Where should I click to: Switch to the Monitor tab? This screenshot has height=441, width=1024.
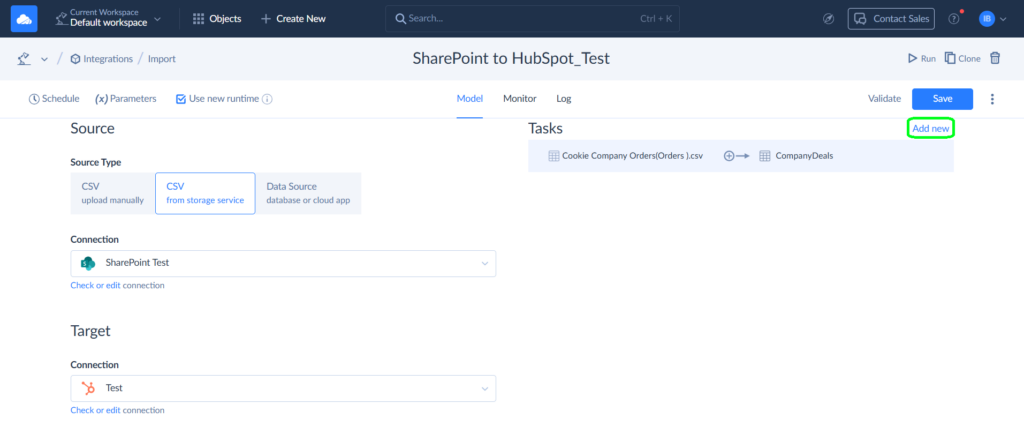520,99
